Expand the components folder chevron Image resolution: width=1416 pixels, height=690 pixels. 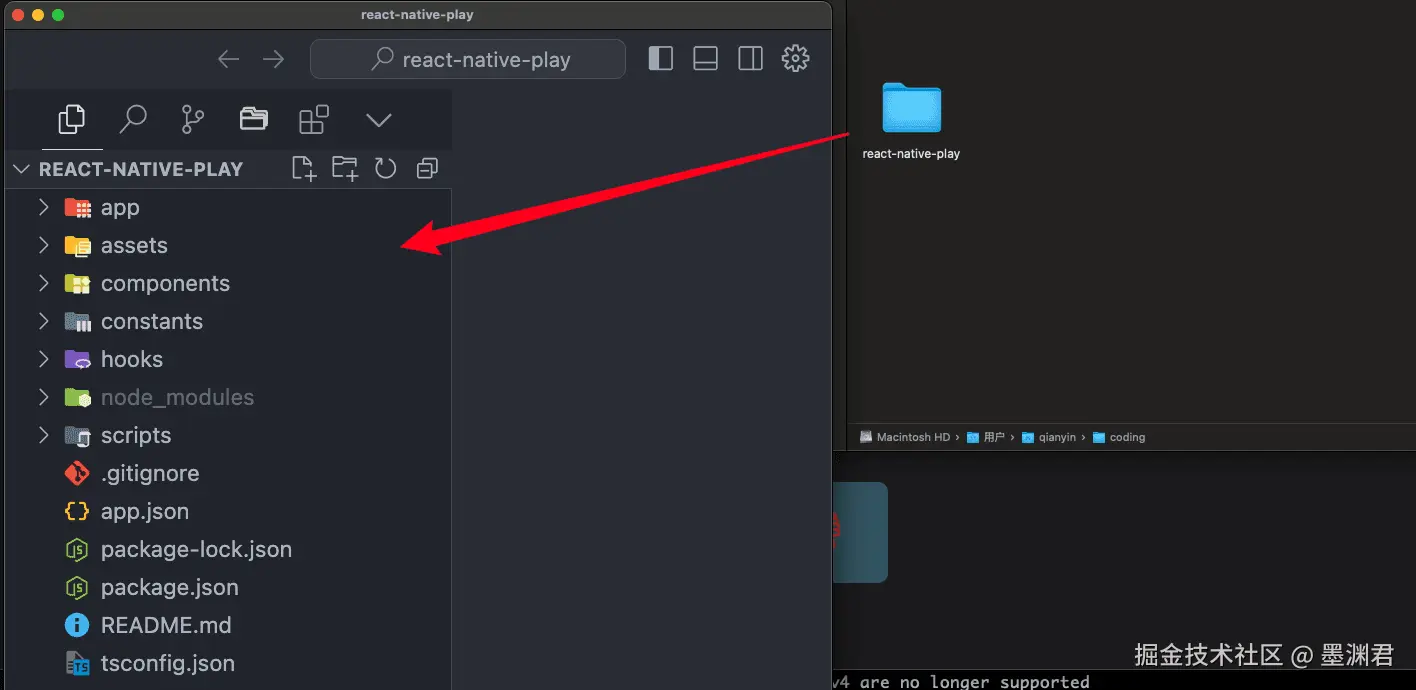(43, 284)
